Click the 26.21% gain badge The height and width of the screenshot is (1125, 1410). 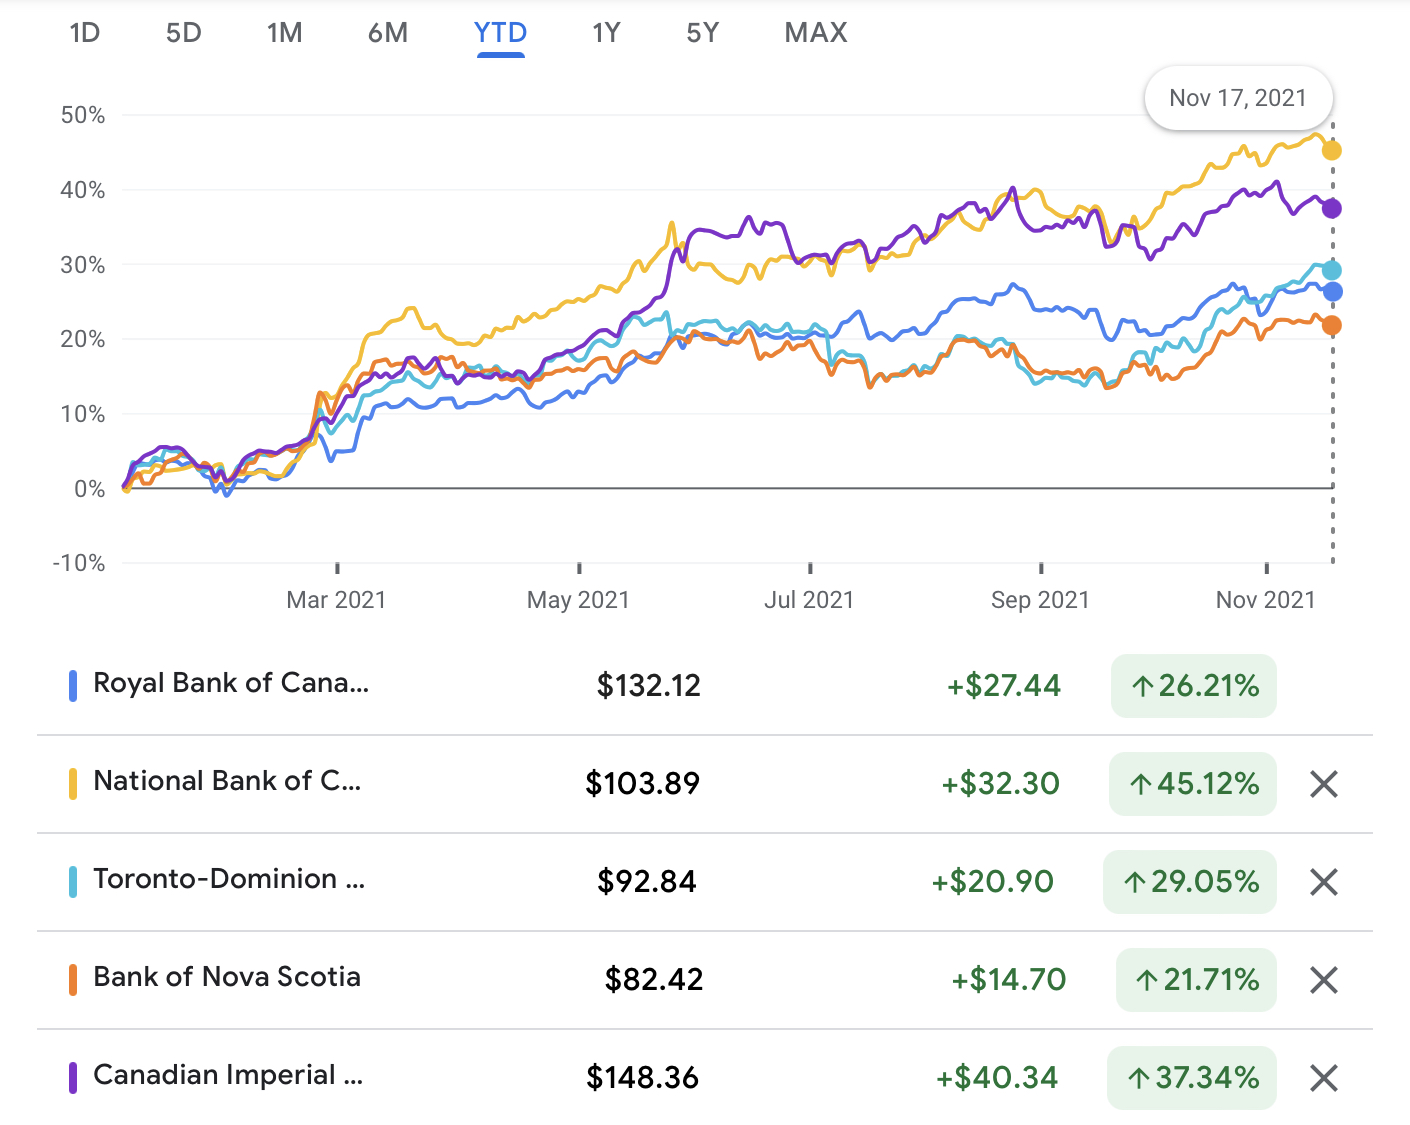coord(1194,686)
